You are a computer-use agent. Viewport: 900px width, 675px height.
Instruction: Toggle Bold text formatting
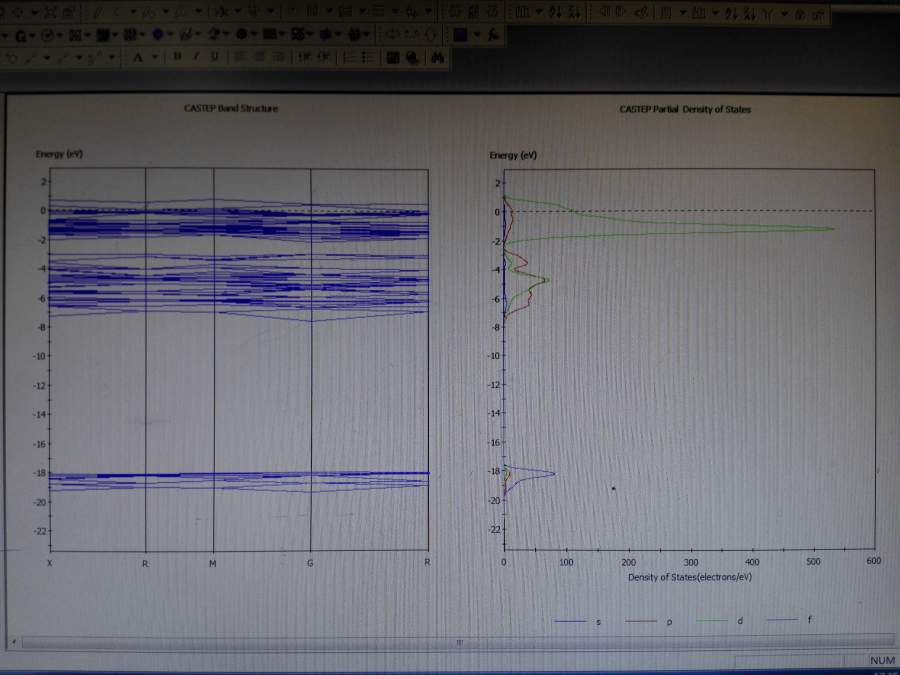(x=177, y=57)
